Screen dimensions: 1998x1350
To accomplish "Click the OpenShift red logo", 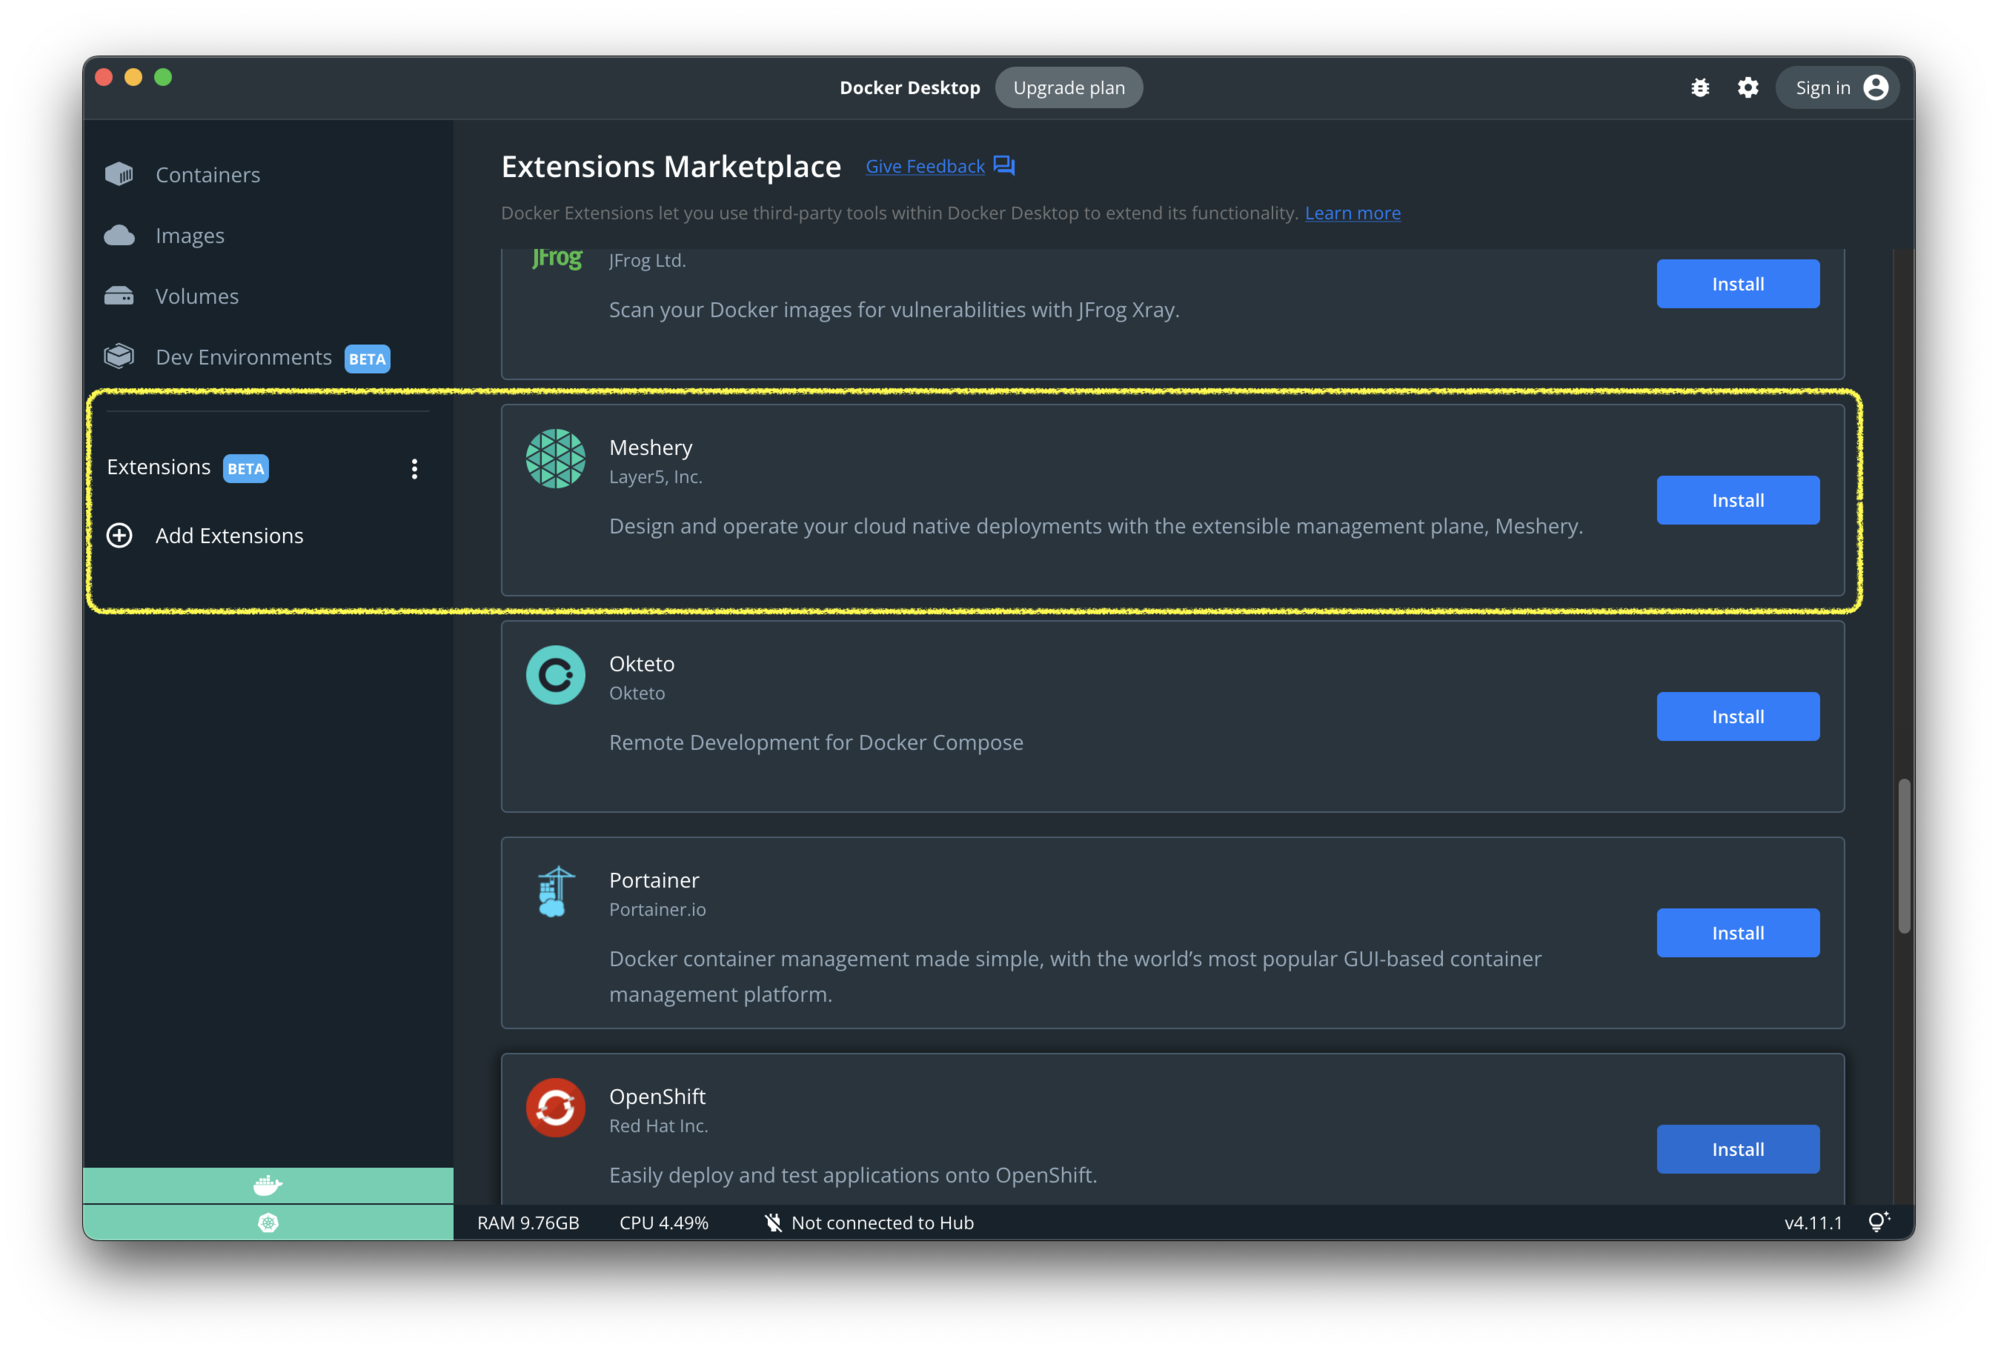I will [x=555, y=1108].
